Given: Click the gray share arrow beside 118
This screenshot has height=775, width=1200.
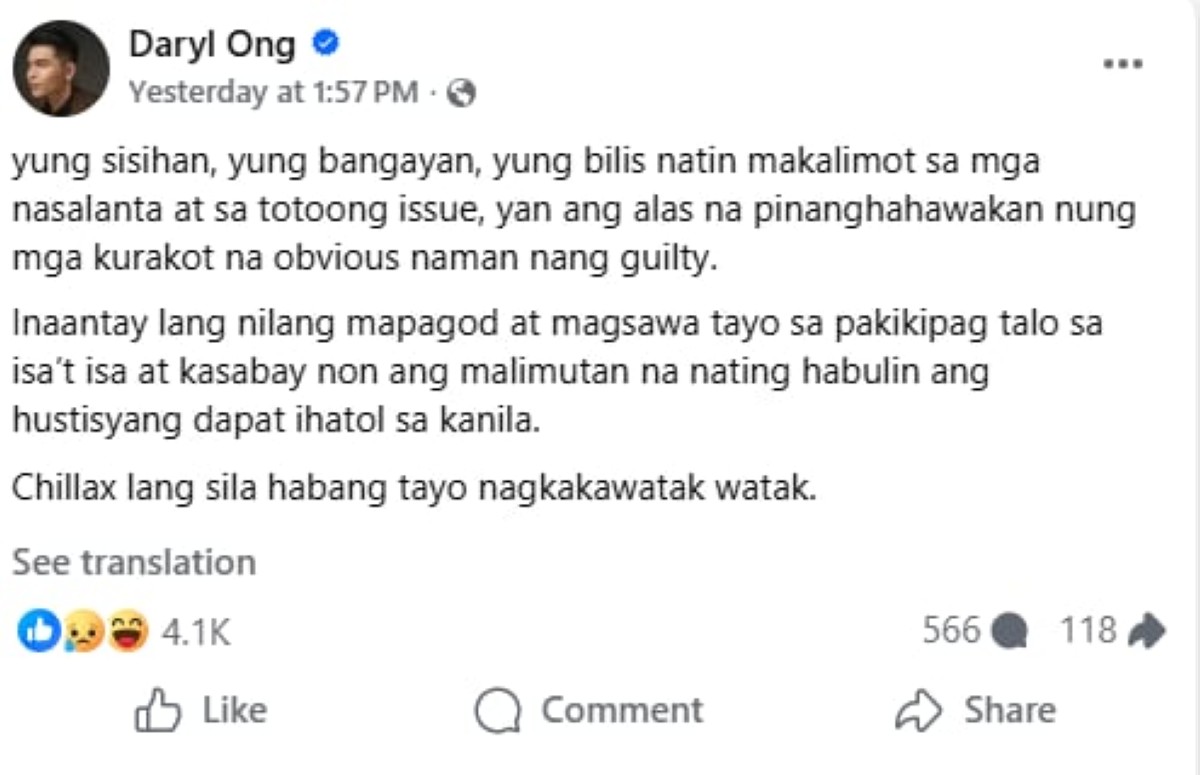Looking at the screenshot, I should point(1146,631).
